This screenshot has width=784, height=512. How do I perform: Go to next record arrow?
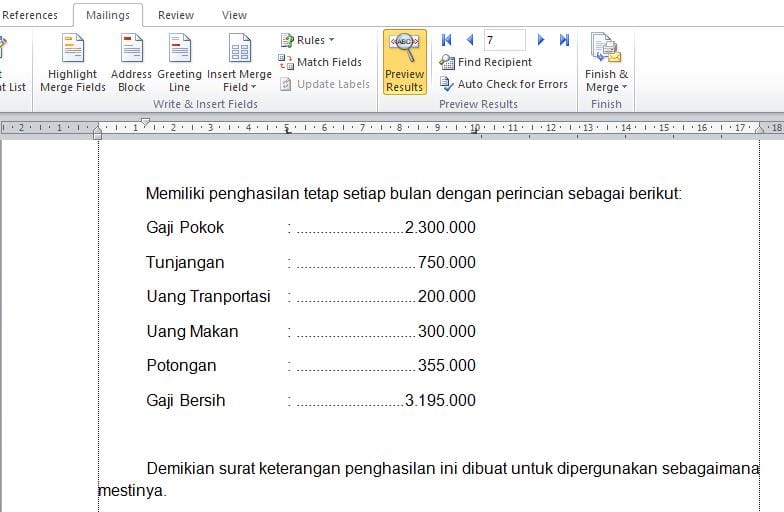541,40
